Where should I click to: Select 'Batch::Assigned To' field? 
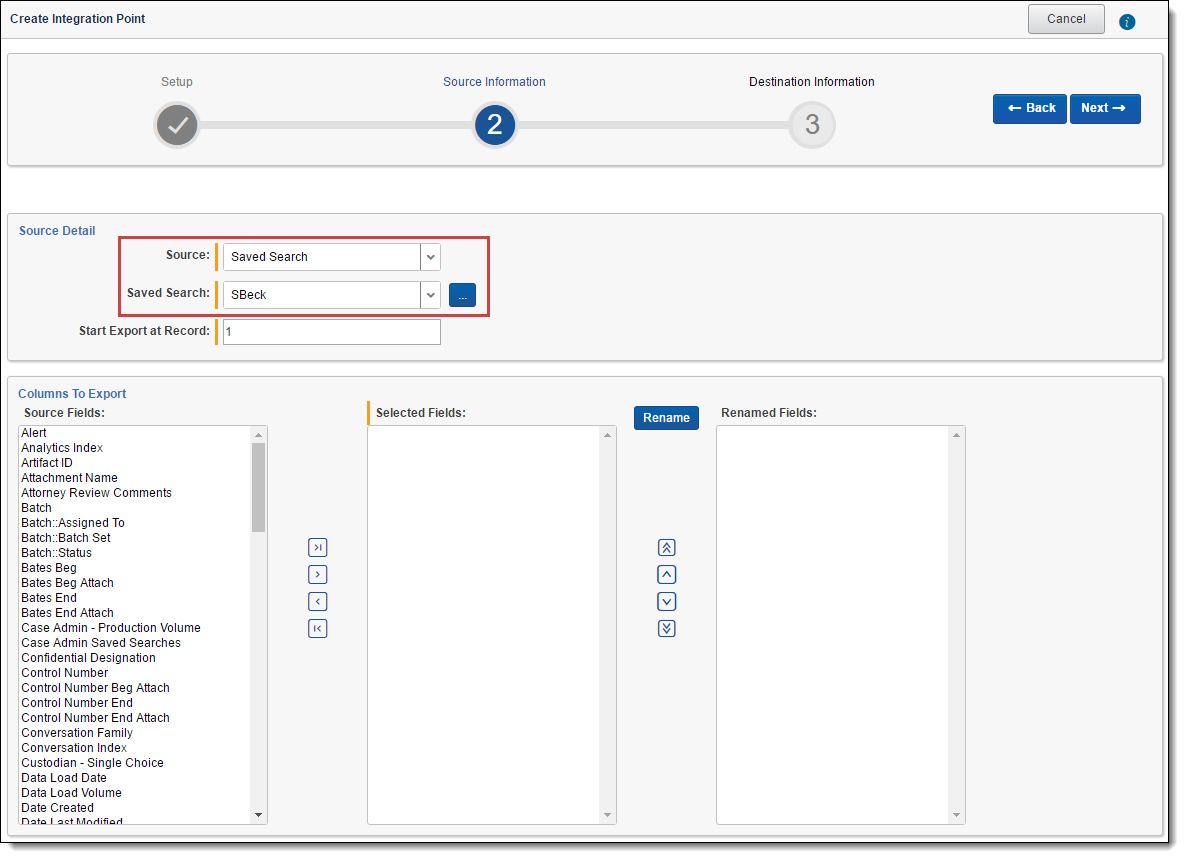(x=73, y=523)
